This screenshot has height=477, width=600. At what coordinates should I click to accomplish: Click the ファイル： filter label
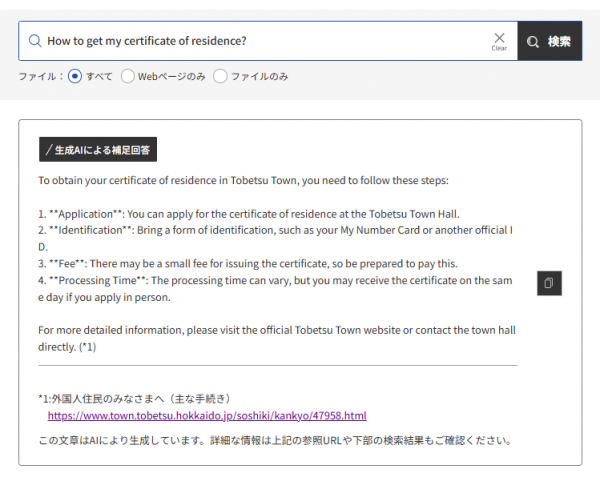(41, 76)
